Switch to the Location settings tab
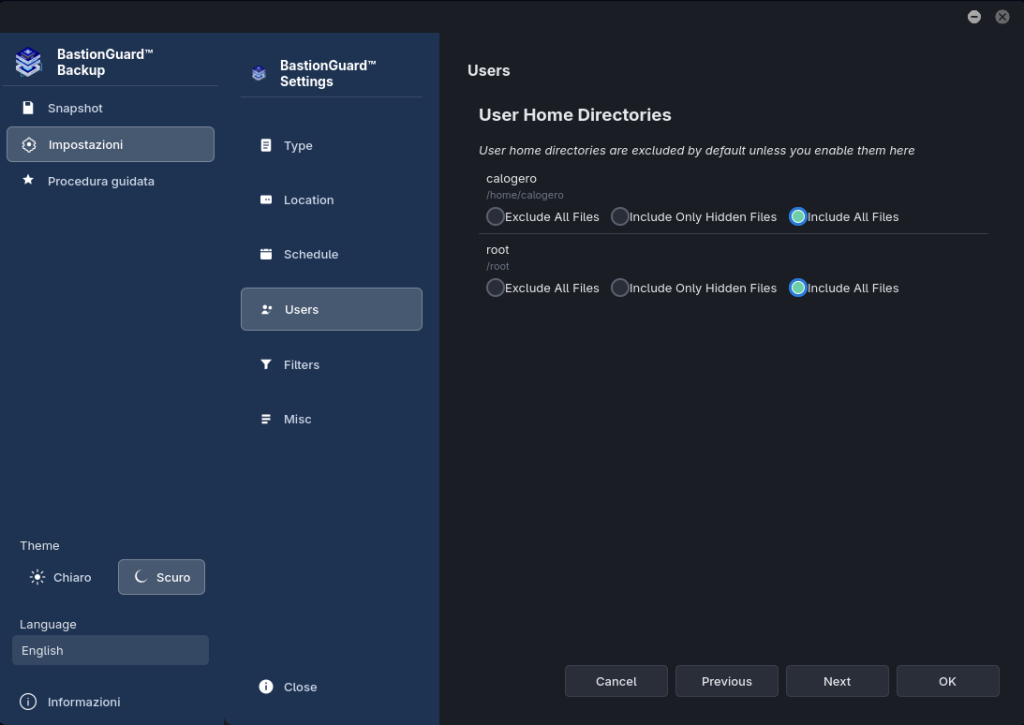This screenshot has height=725, width=1024. (332, 200)
